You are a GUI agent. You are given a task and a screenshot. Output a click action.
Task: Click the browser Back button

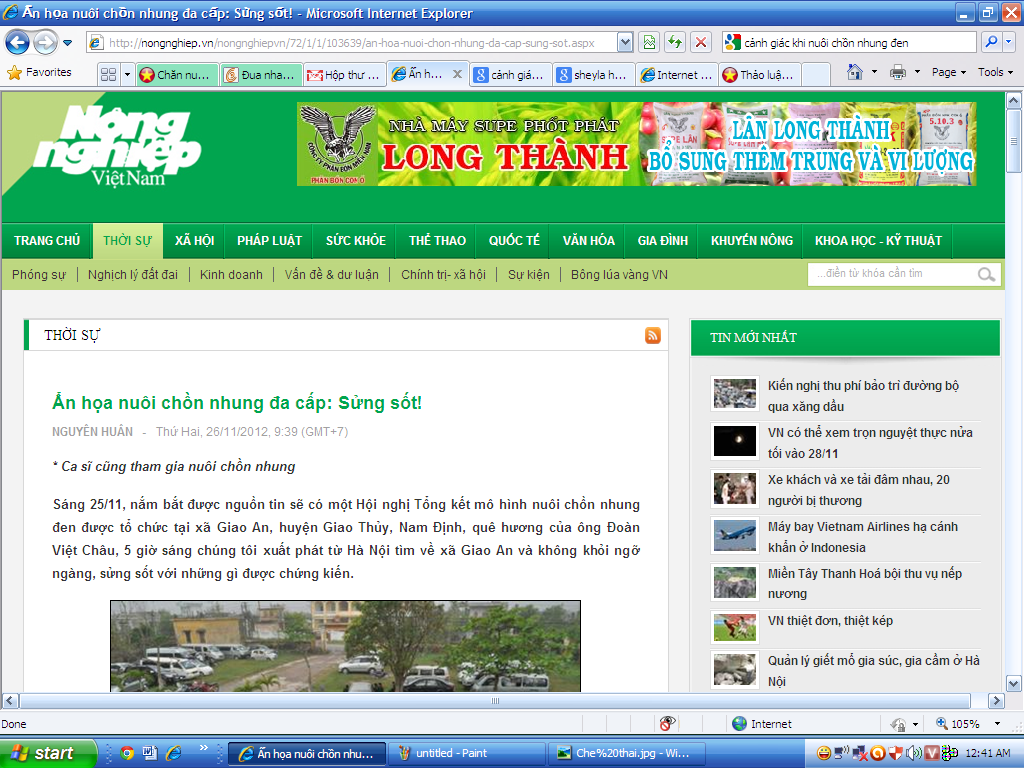(x=18, y=43)
